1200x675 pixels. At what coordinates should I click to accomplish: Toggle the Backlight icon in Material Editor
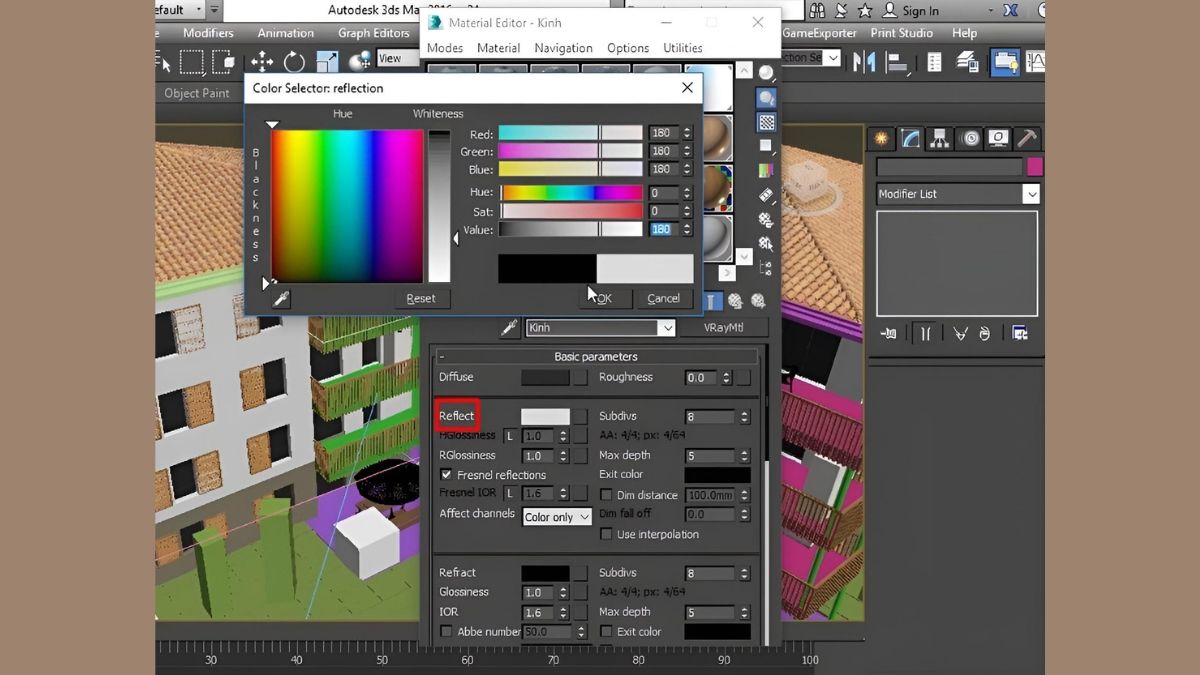tap(767, 98)
